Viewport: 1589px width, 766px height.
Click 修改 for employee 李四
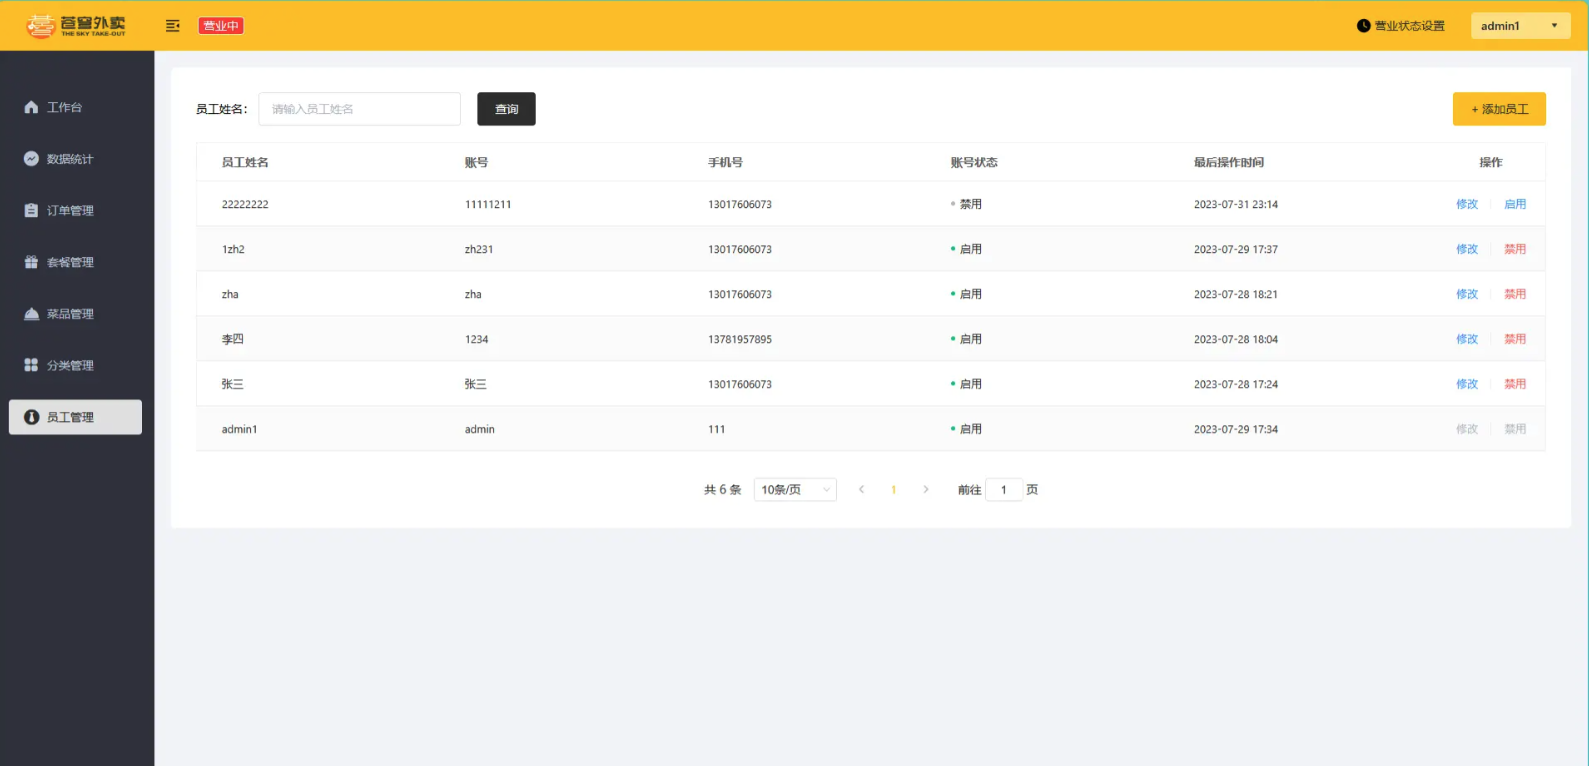tap(1467, 339)
